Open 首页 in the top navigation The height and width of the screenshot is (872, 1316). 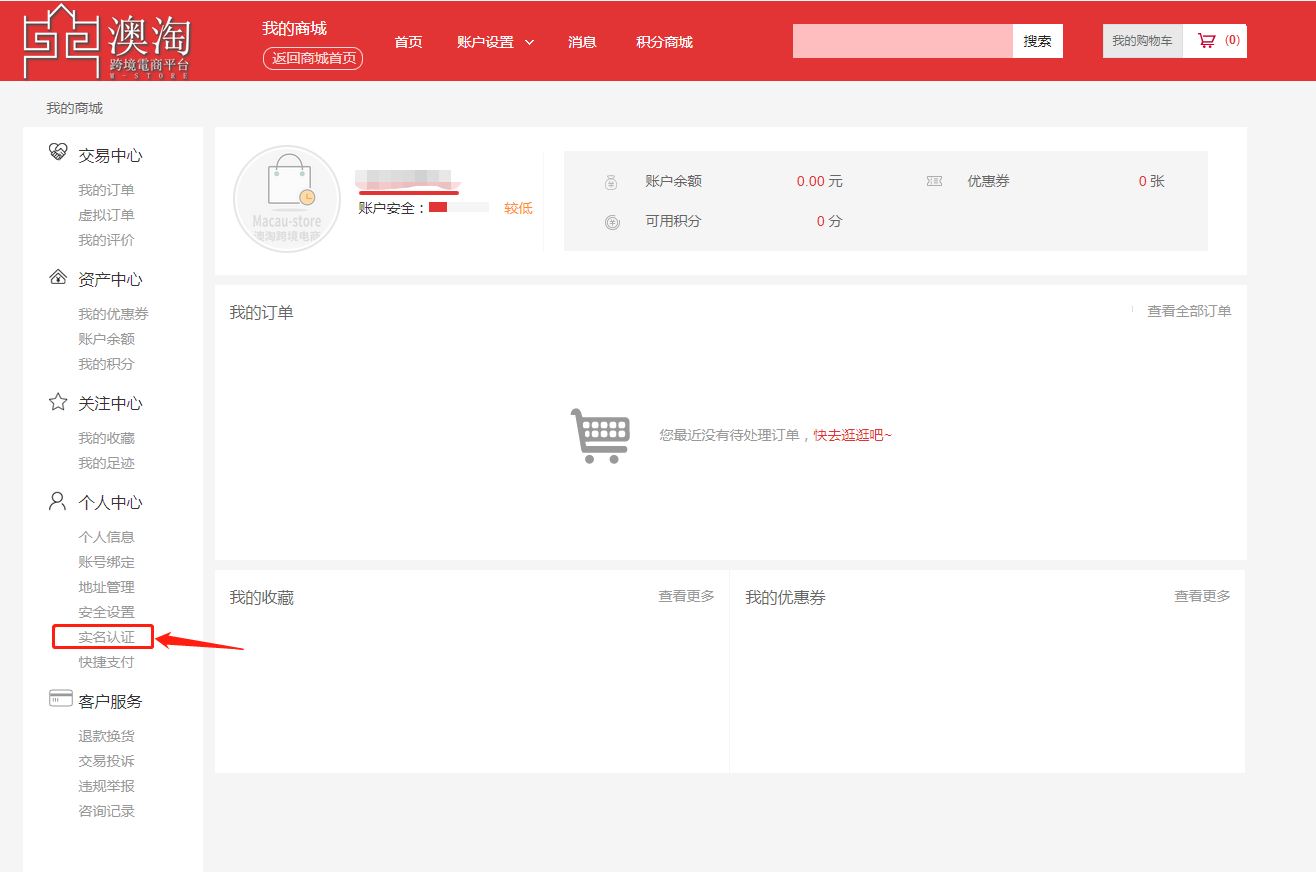point(408,42)
